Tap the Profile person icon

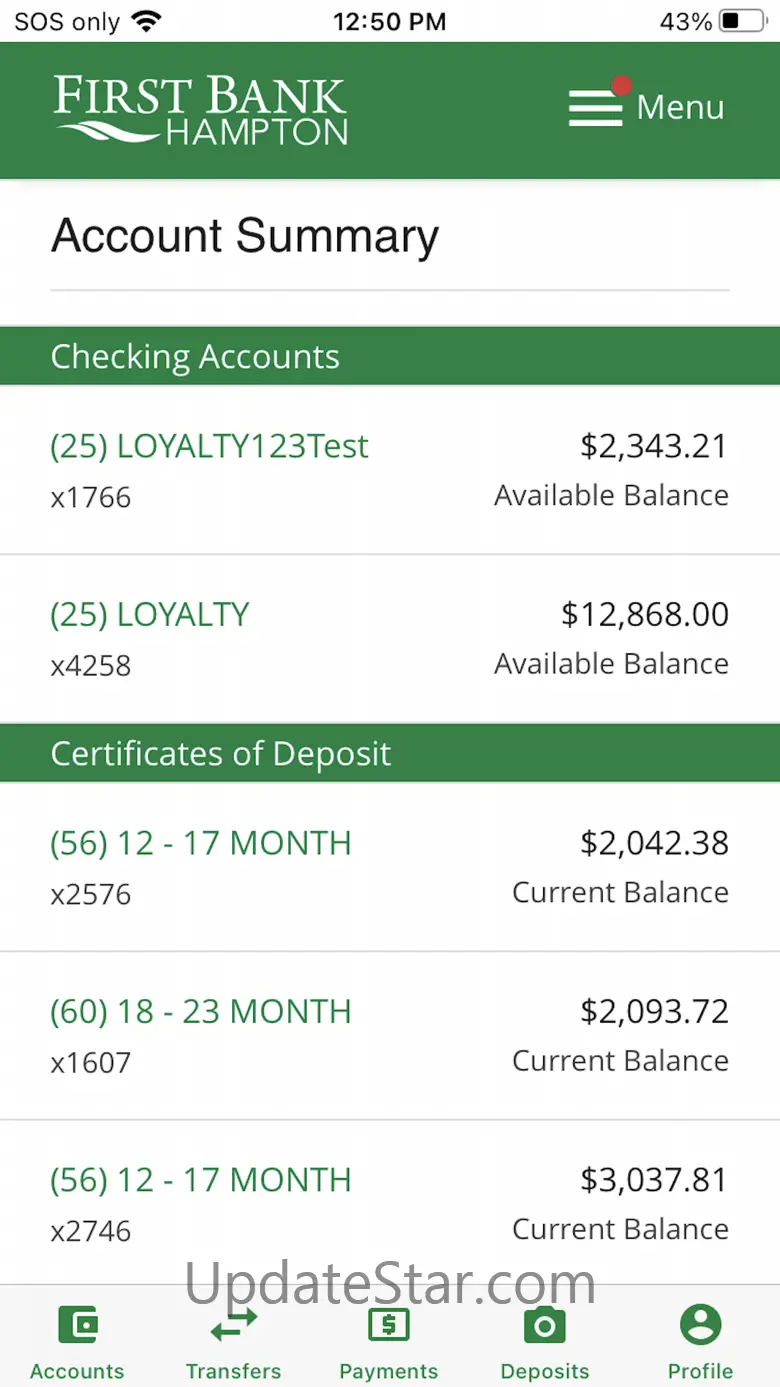point(701,1326)
